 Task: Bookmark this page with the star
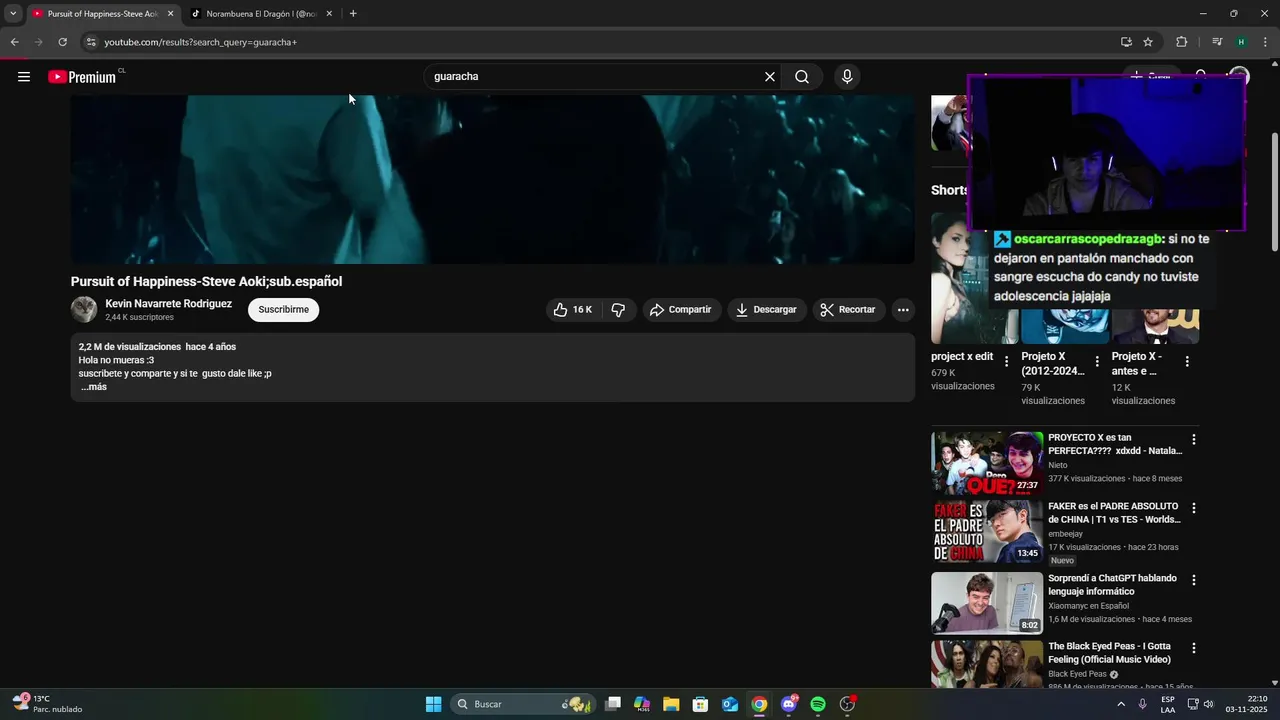click(x=1148, y=42)
